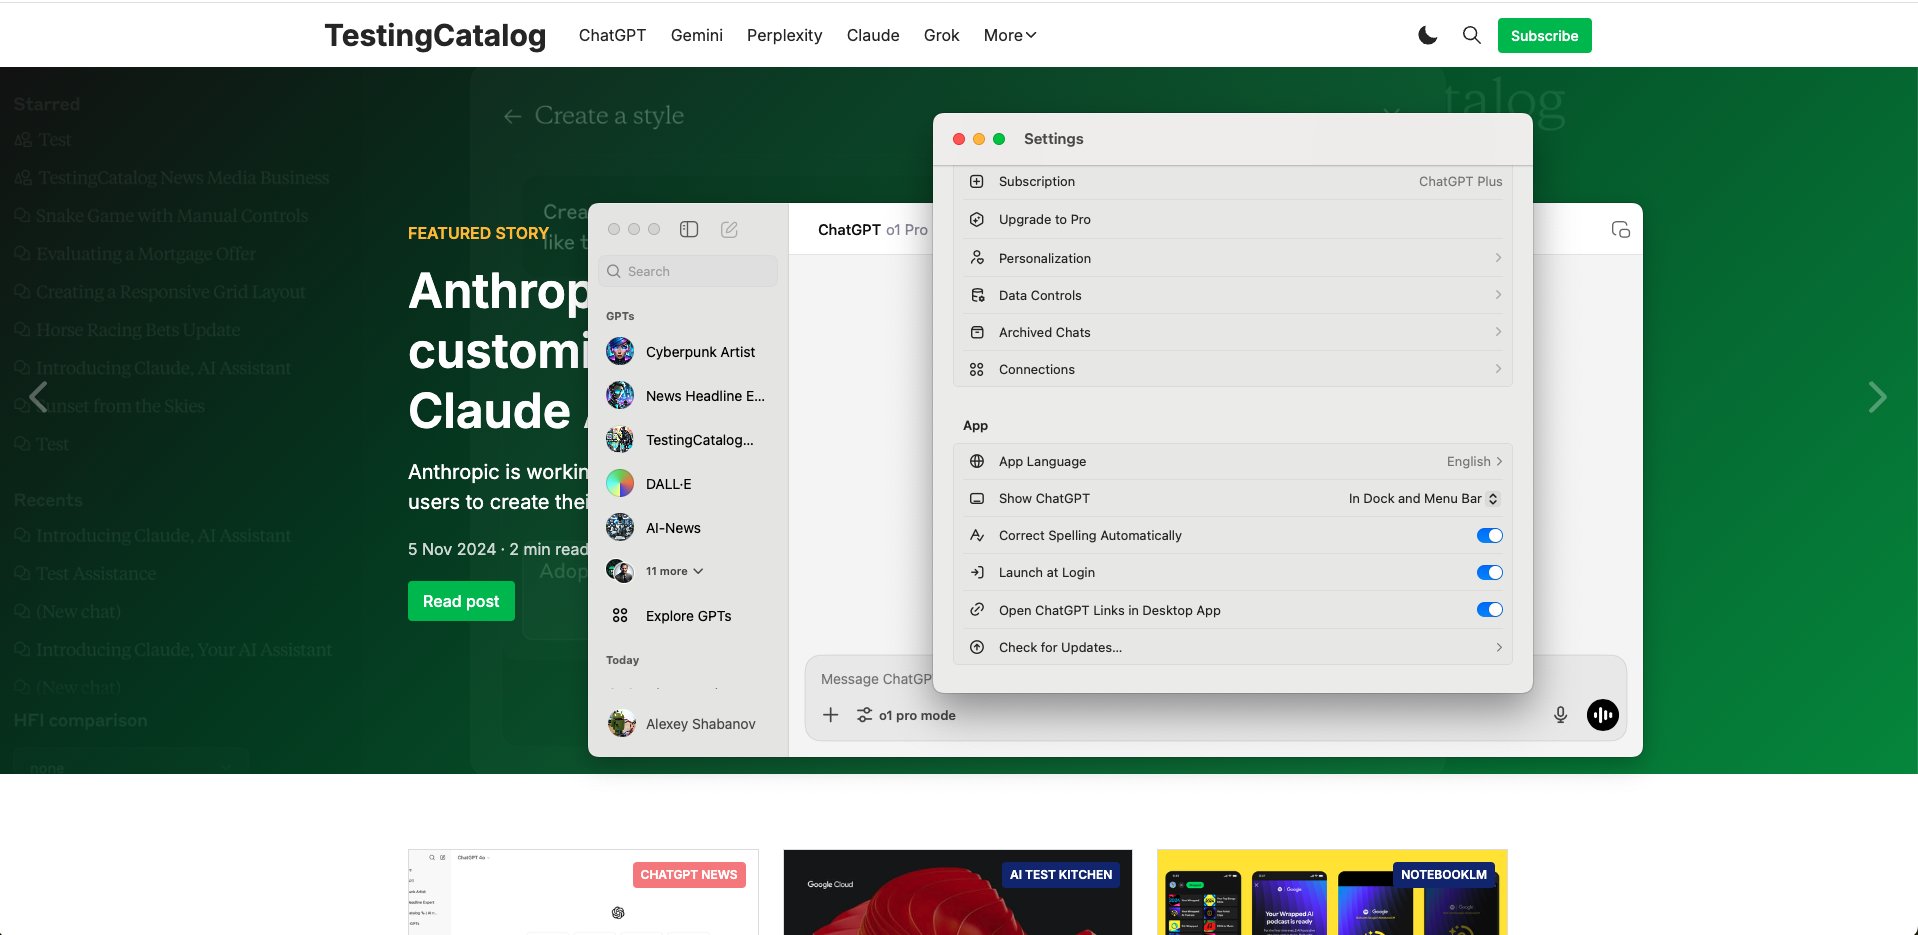Viewport: 1918px width, 935px height.
Task: Click the temporary chat icon top right
Action: pos(1621,230)
